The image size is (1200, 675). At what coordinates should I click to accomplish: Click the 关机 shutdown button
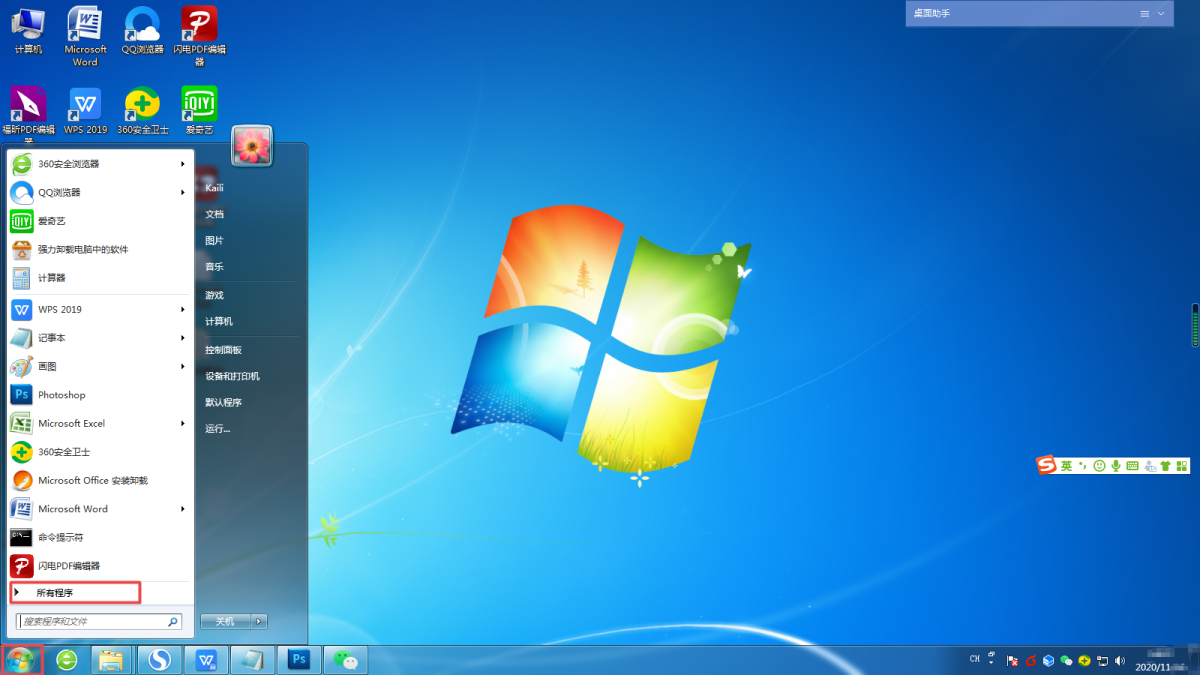[x=224, y=621]
